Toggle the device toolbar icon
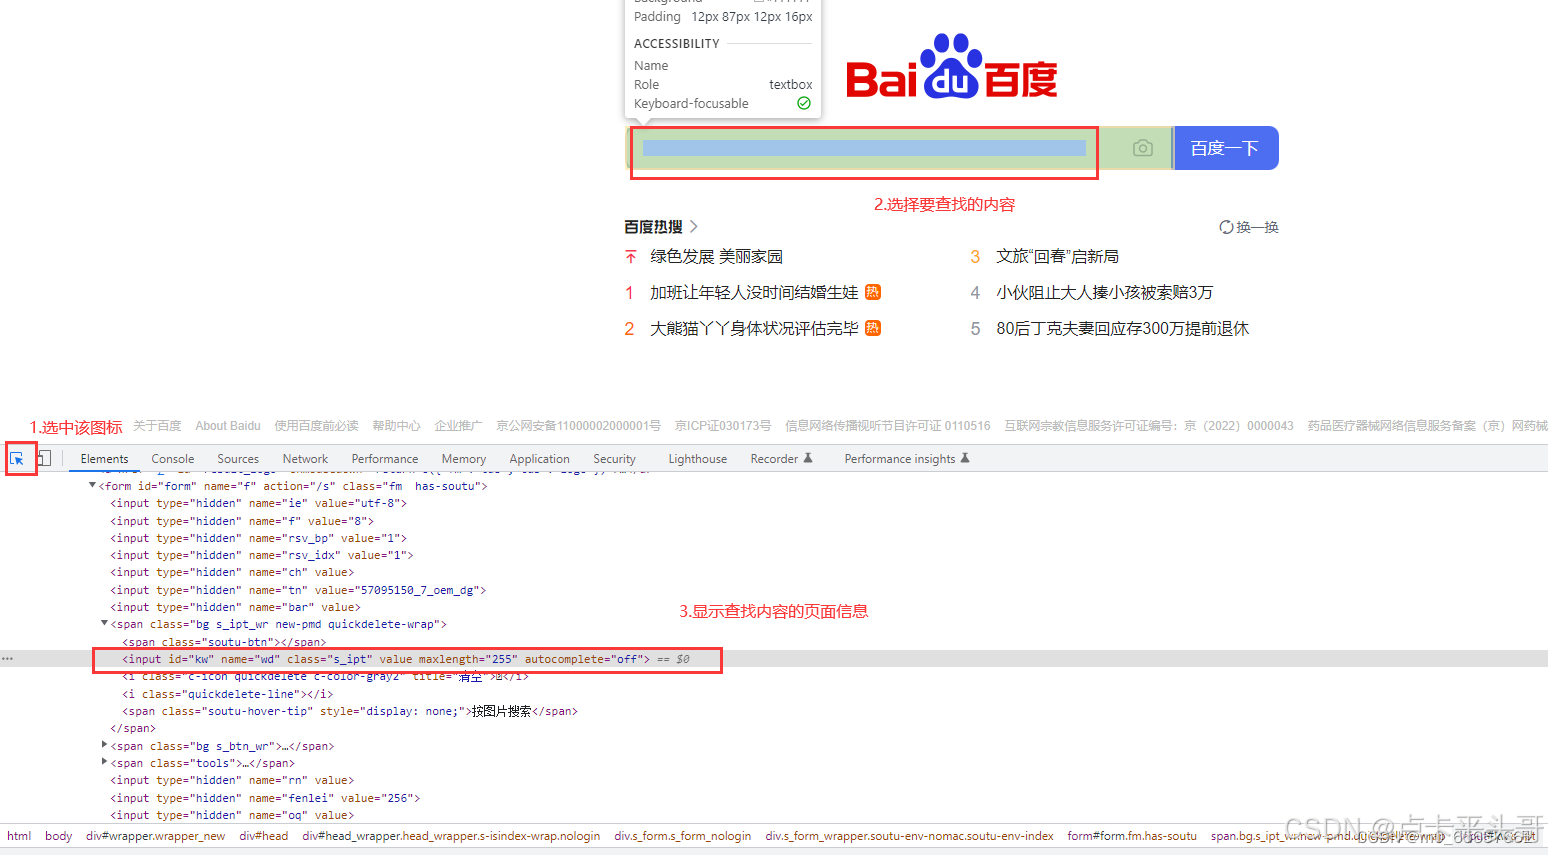The width and height of the screenshot is (1548, 855). point(44,459)
